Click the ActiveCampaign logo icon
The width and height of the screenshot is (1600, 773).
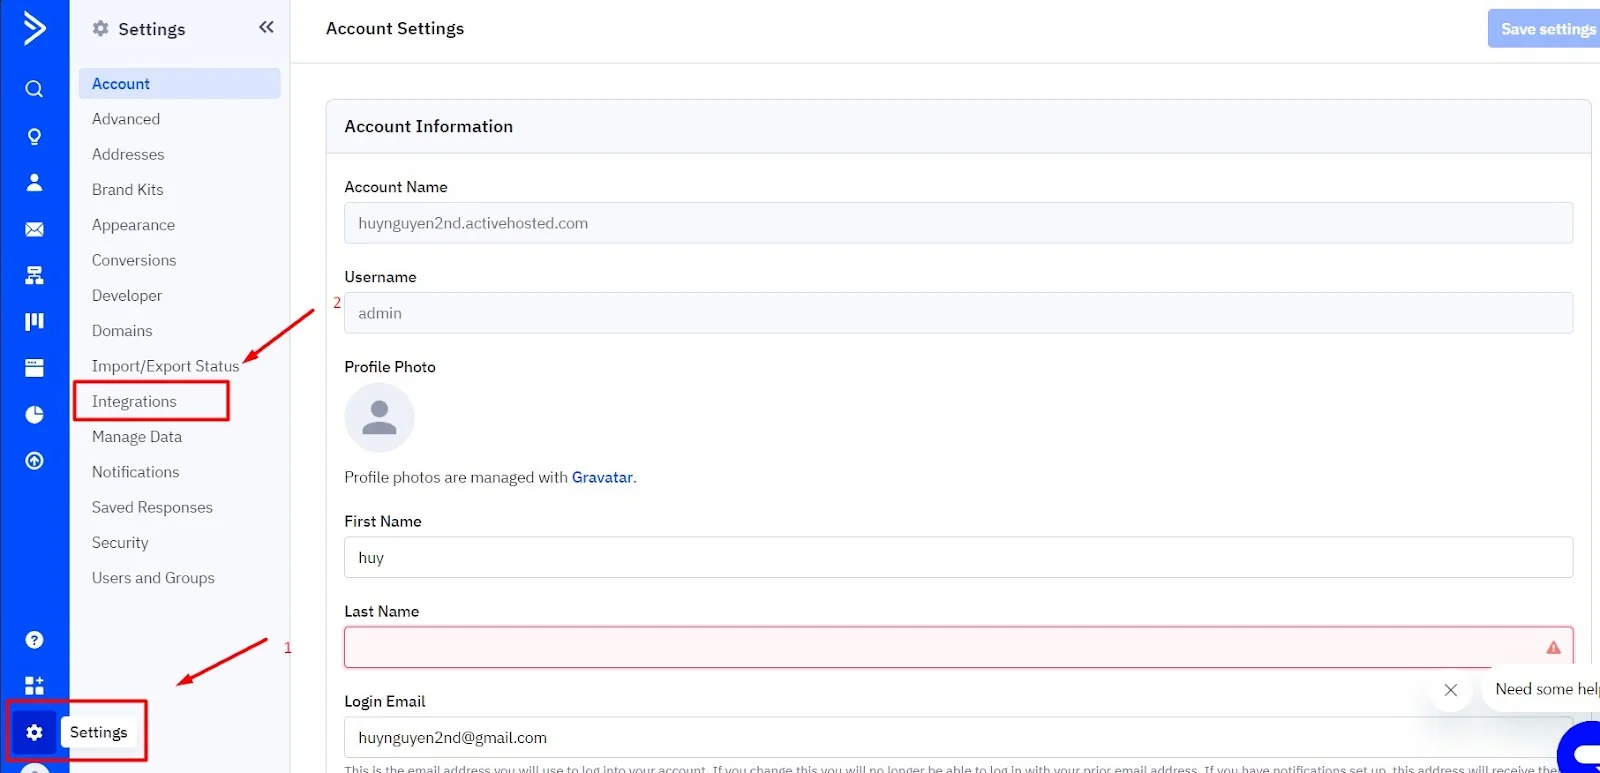click(34, 28)
